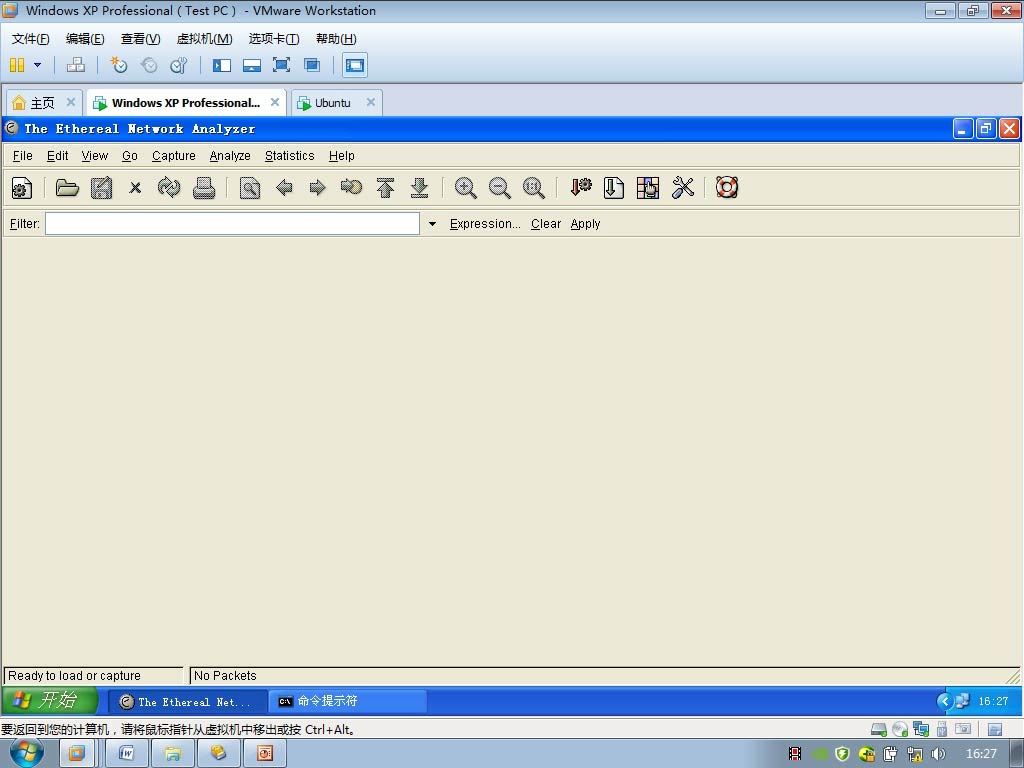
Task: Click the find packet magnifier icon
Action: (x=249, y=188)
